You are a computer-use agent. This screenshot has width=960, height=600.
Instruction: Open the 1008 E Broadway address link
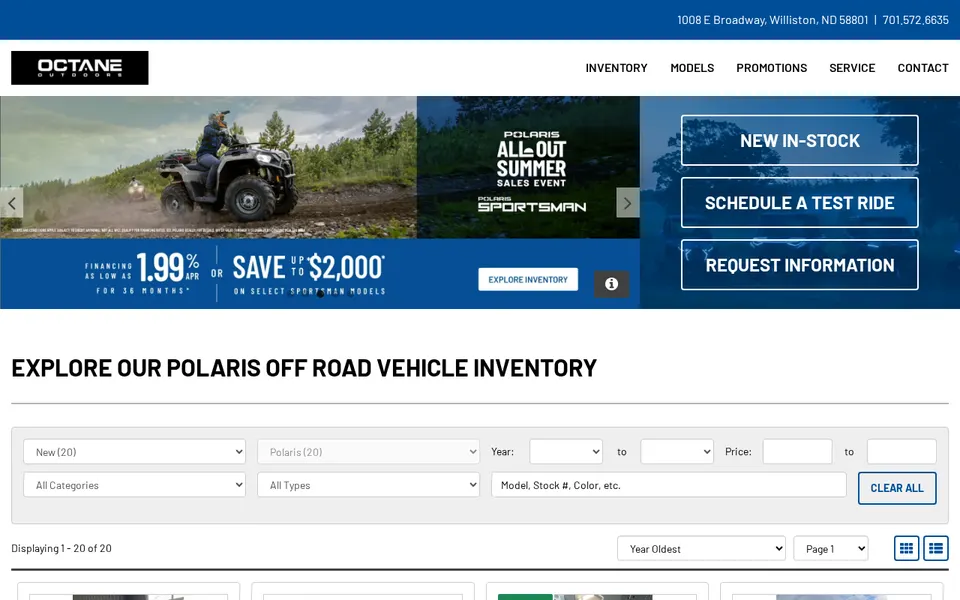click(773, 20)
